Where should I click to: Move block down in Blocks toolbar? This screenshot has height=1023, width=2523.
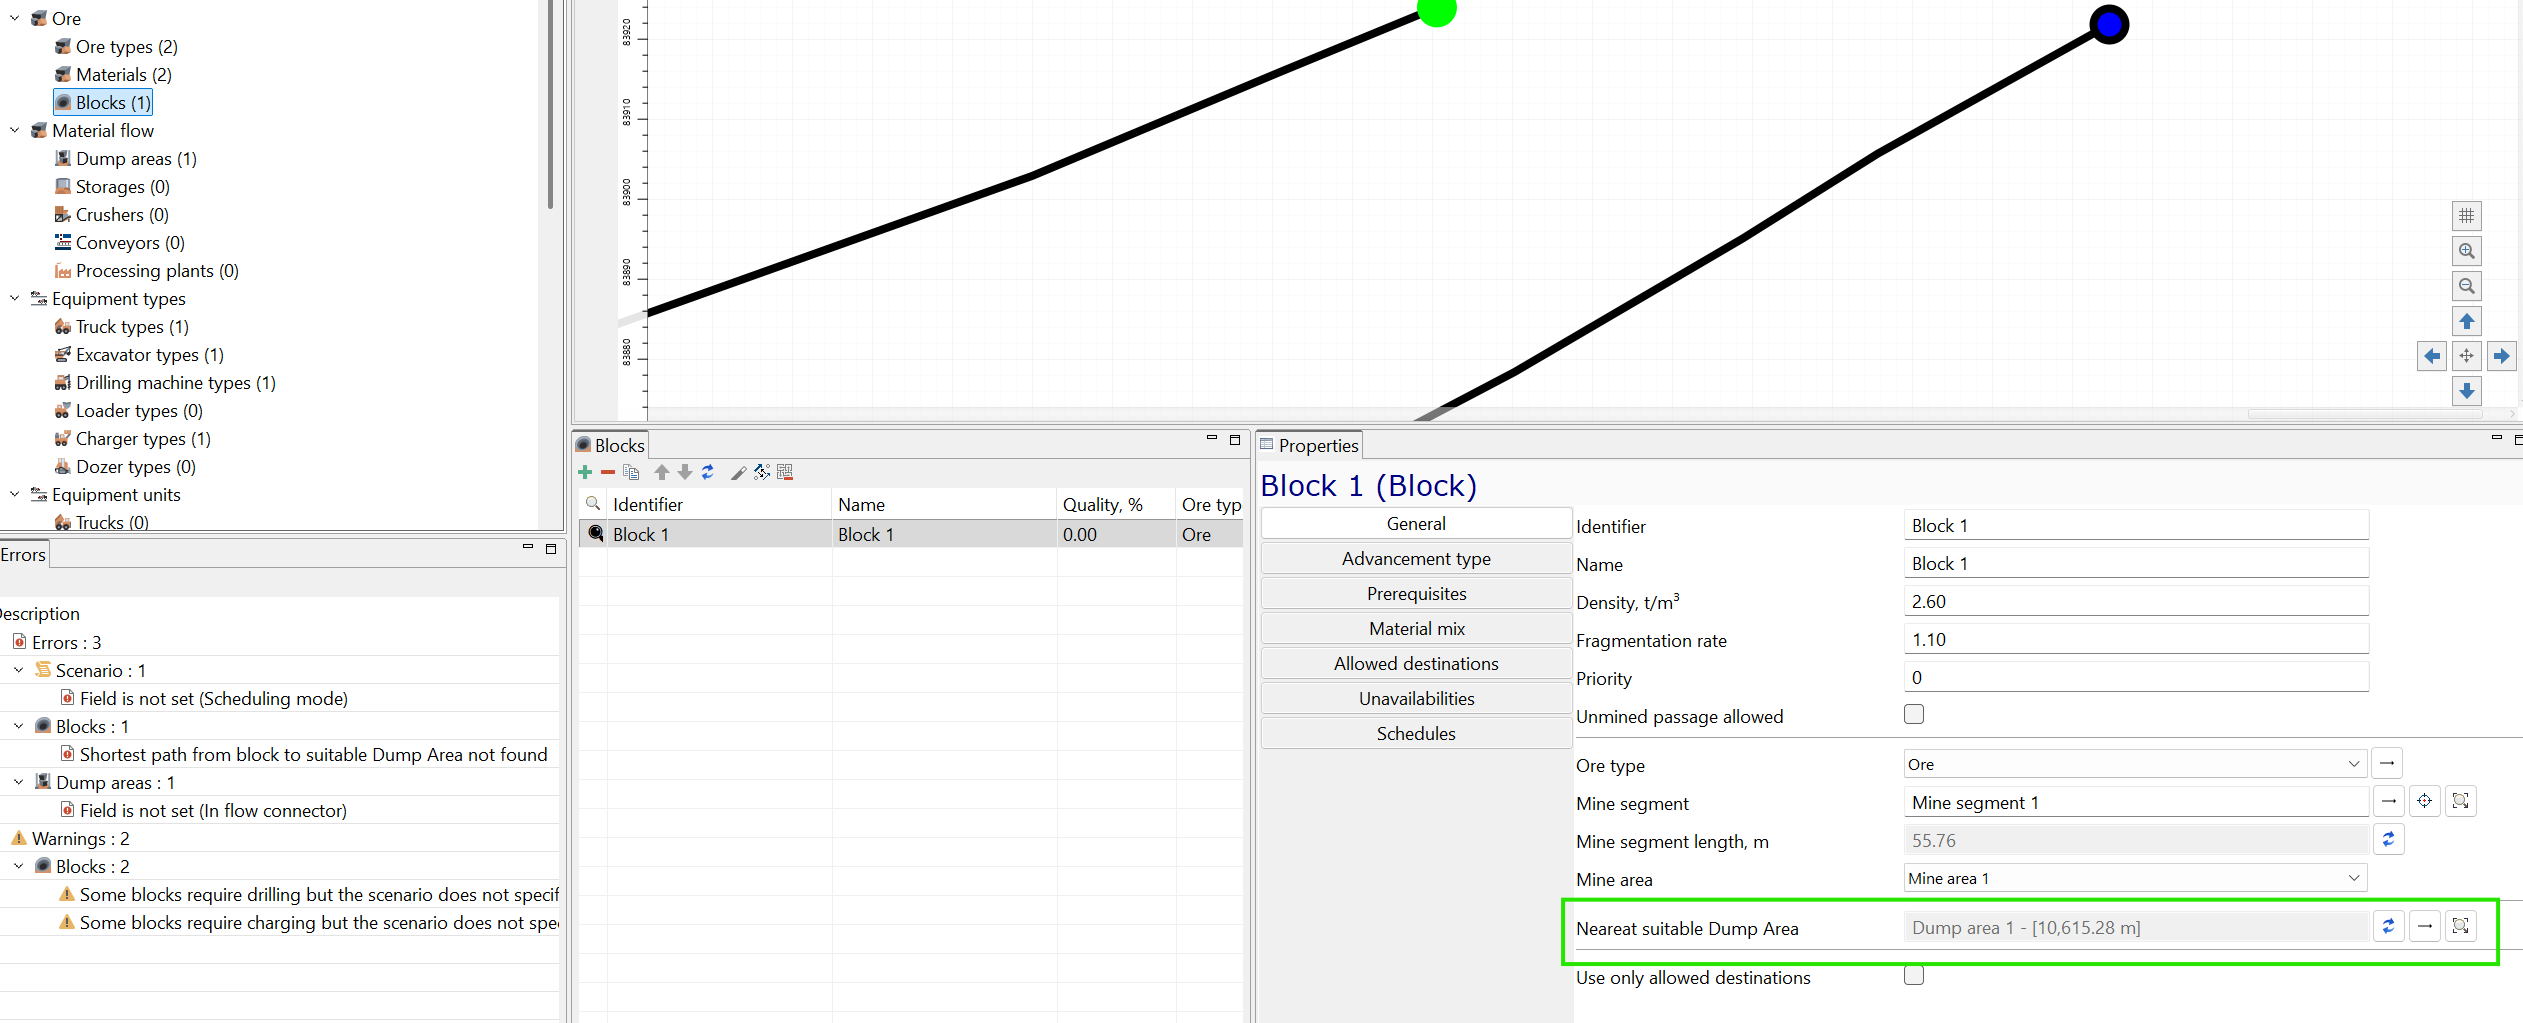coord(685,472)
